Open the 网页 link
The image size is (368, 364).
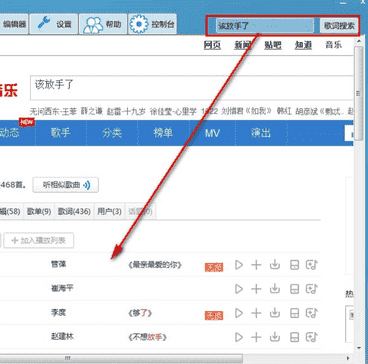(x=212, y=45)
